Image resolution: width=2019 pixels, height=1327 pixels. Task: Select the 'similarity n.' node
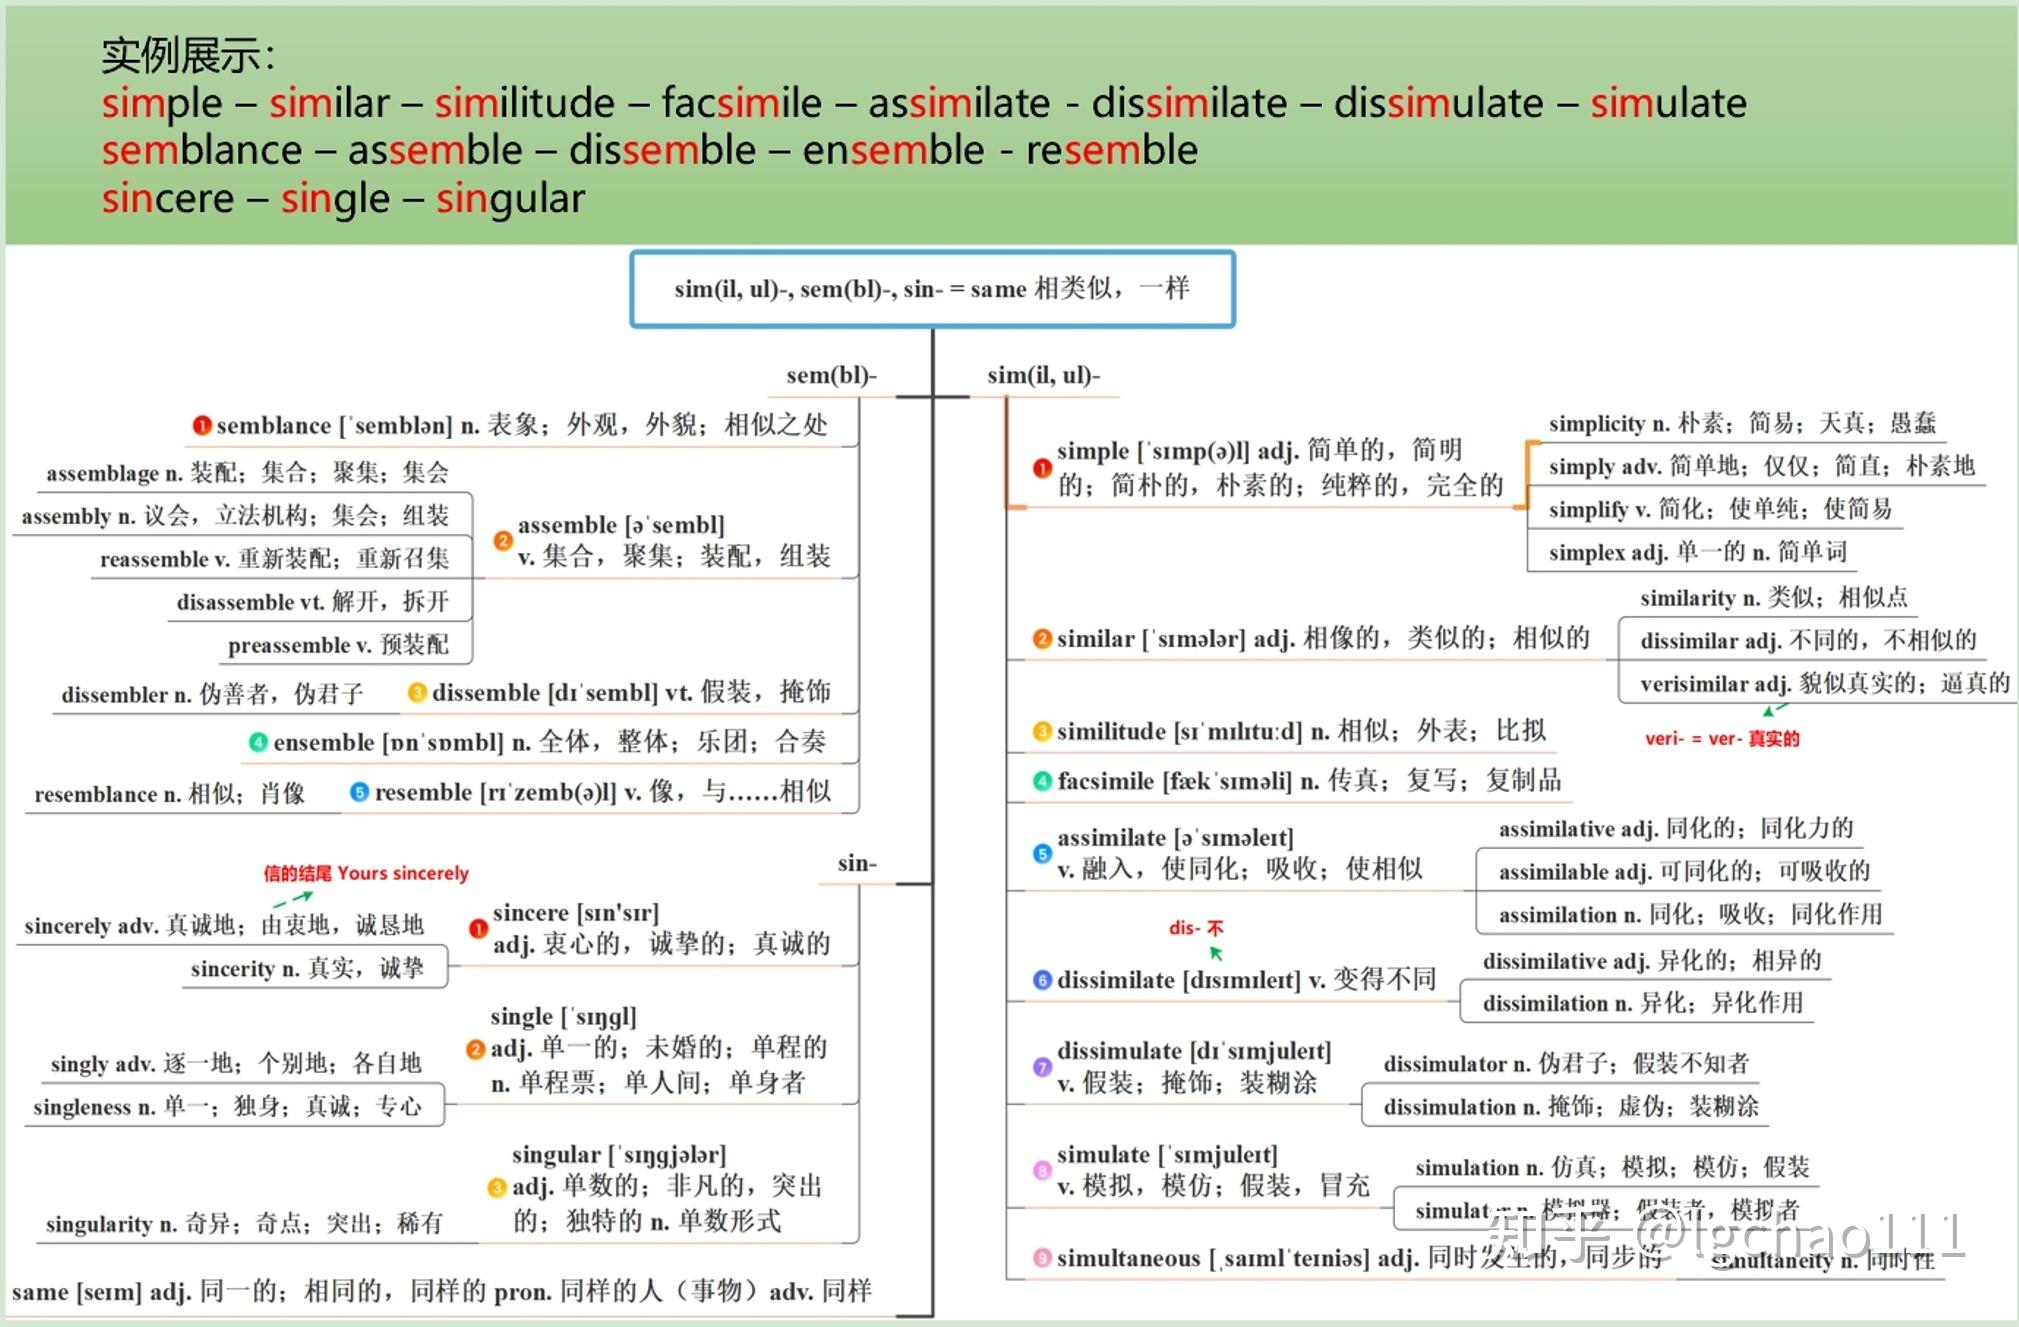pos(1774,598)
